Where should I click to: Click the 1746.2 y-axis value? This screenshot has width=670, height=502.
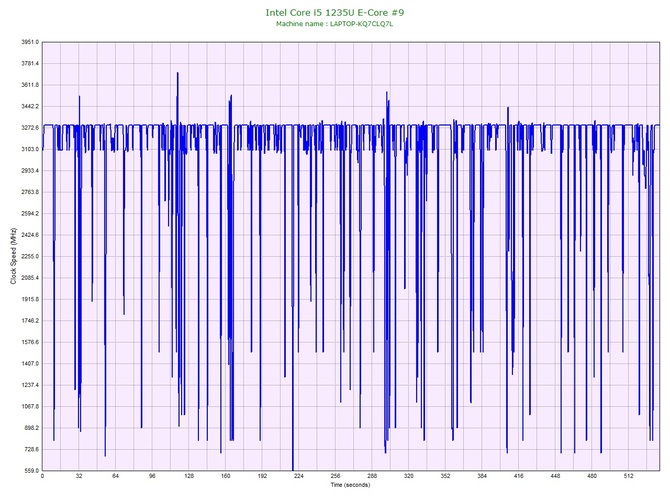[30, 321]
